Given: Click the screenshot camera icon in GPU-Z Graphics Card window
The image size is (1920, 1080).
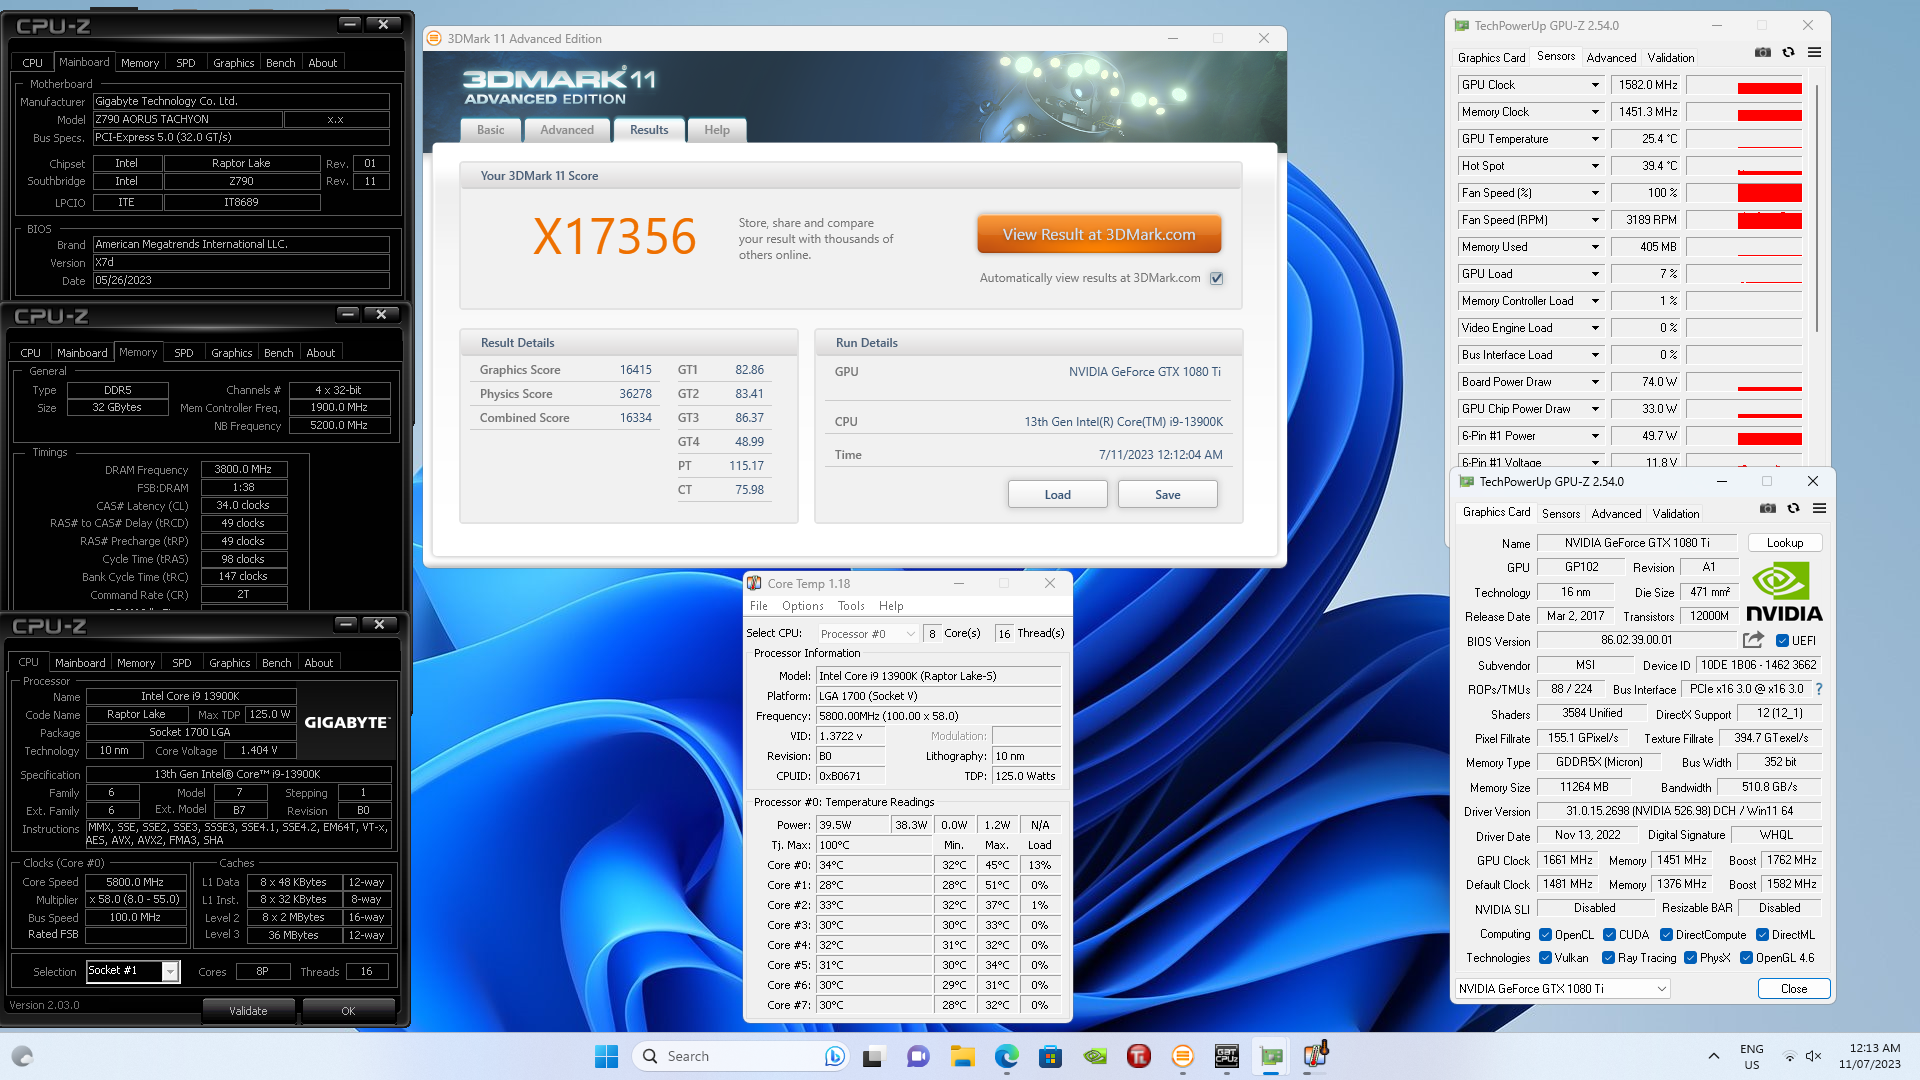Looking at the screenshot, I should pyautogui.click(x=1768, y=509).
